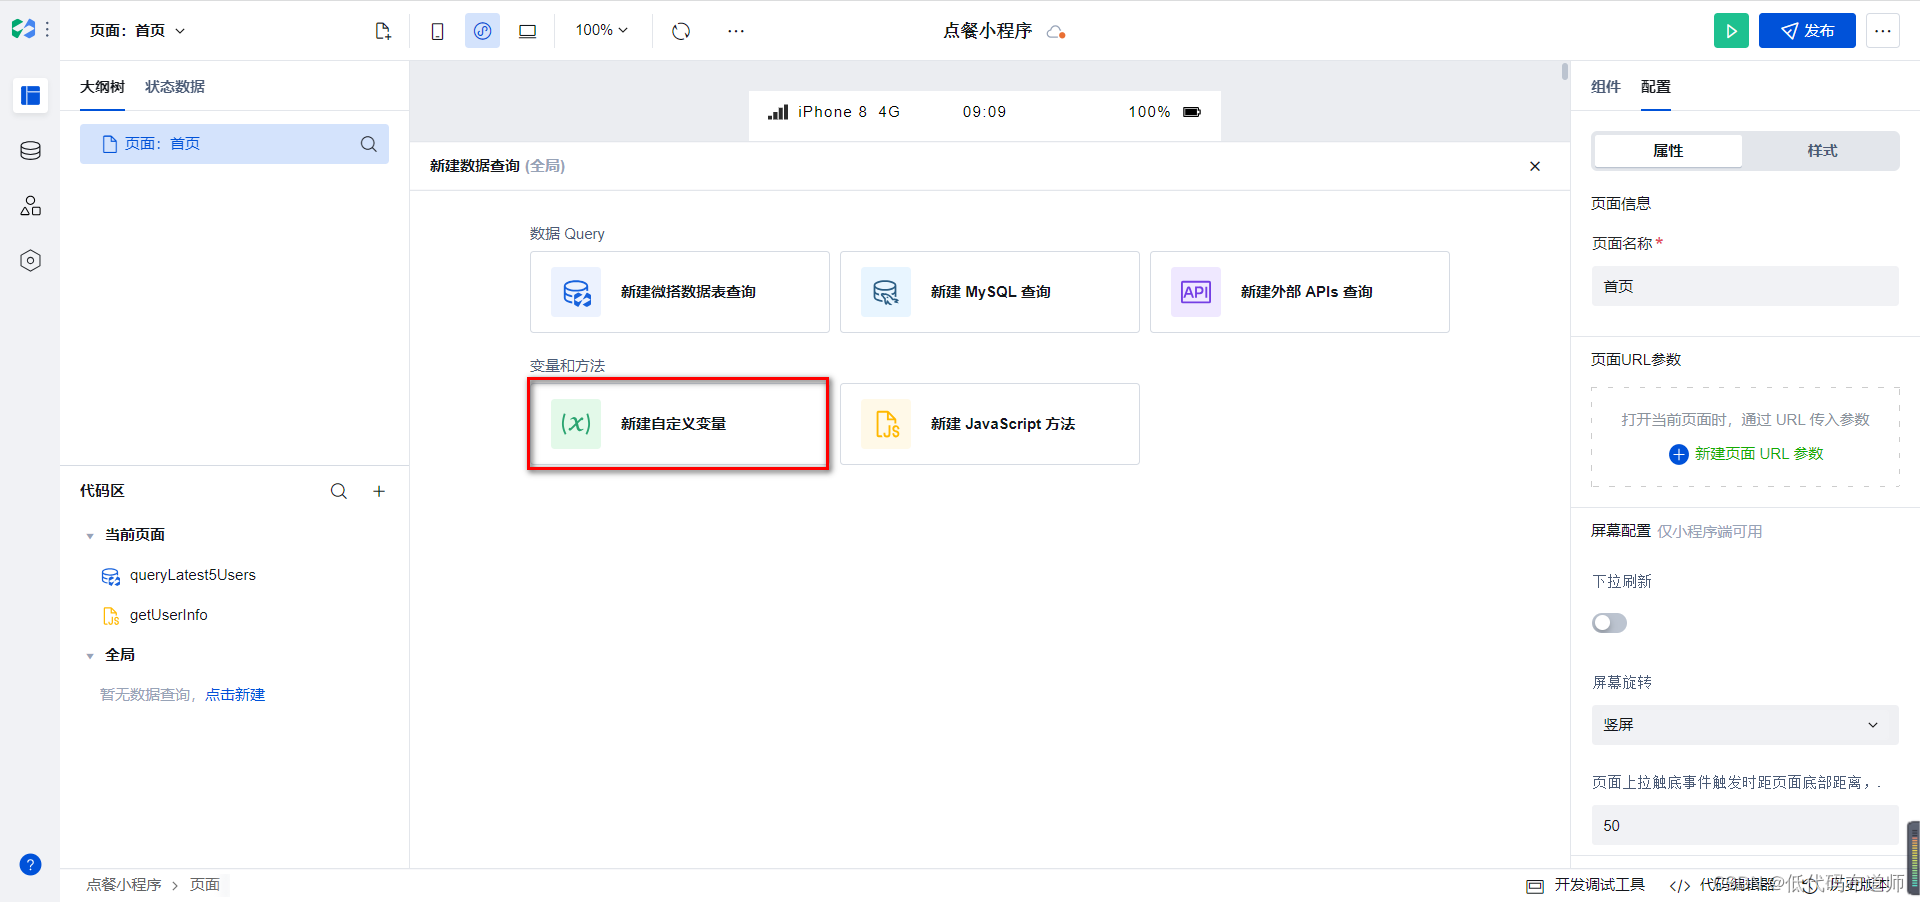Select the 属性 segment tab

(x=1668, y=151)
